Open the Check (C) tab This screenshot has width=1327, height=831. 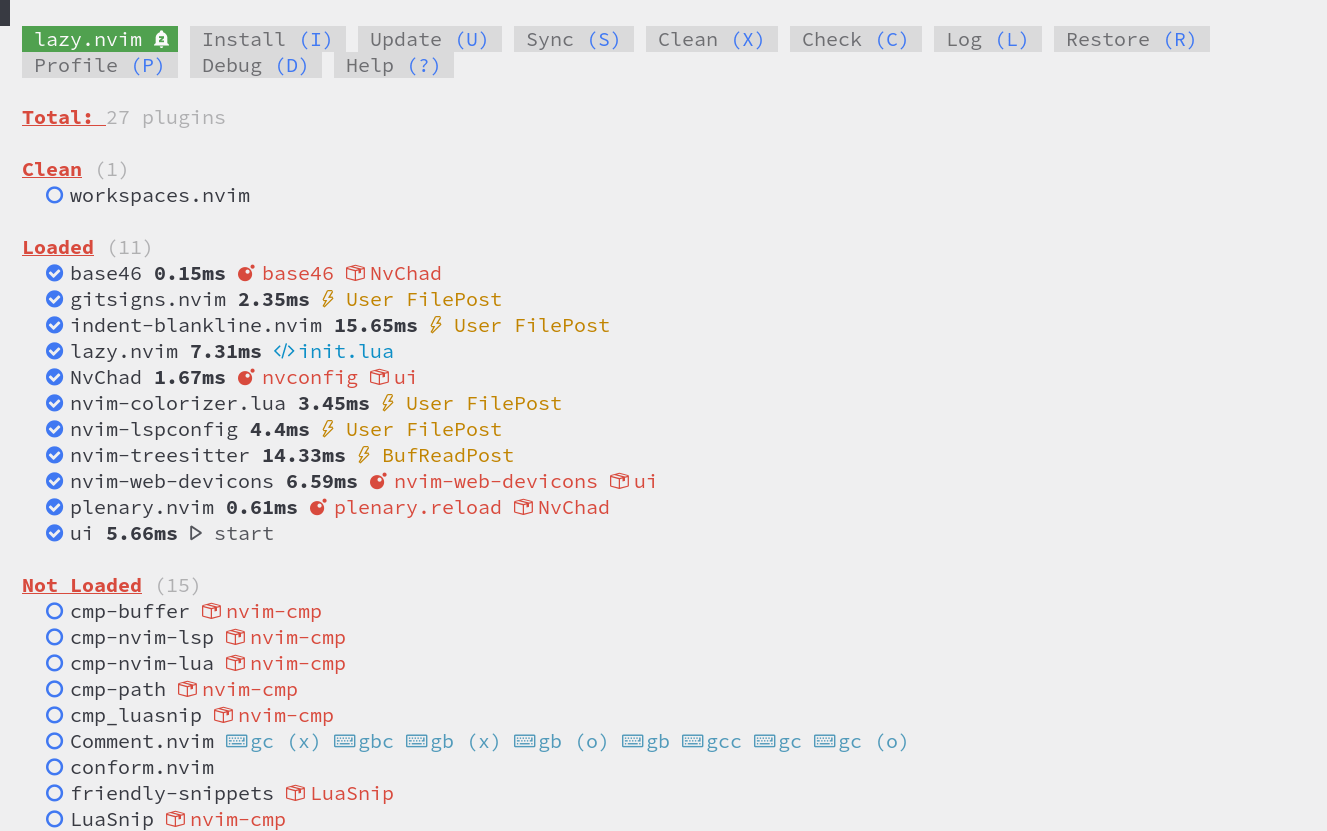(x=856, y=39)
